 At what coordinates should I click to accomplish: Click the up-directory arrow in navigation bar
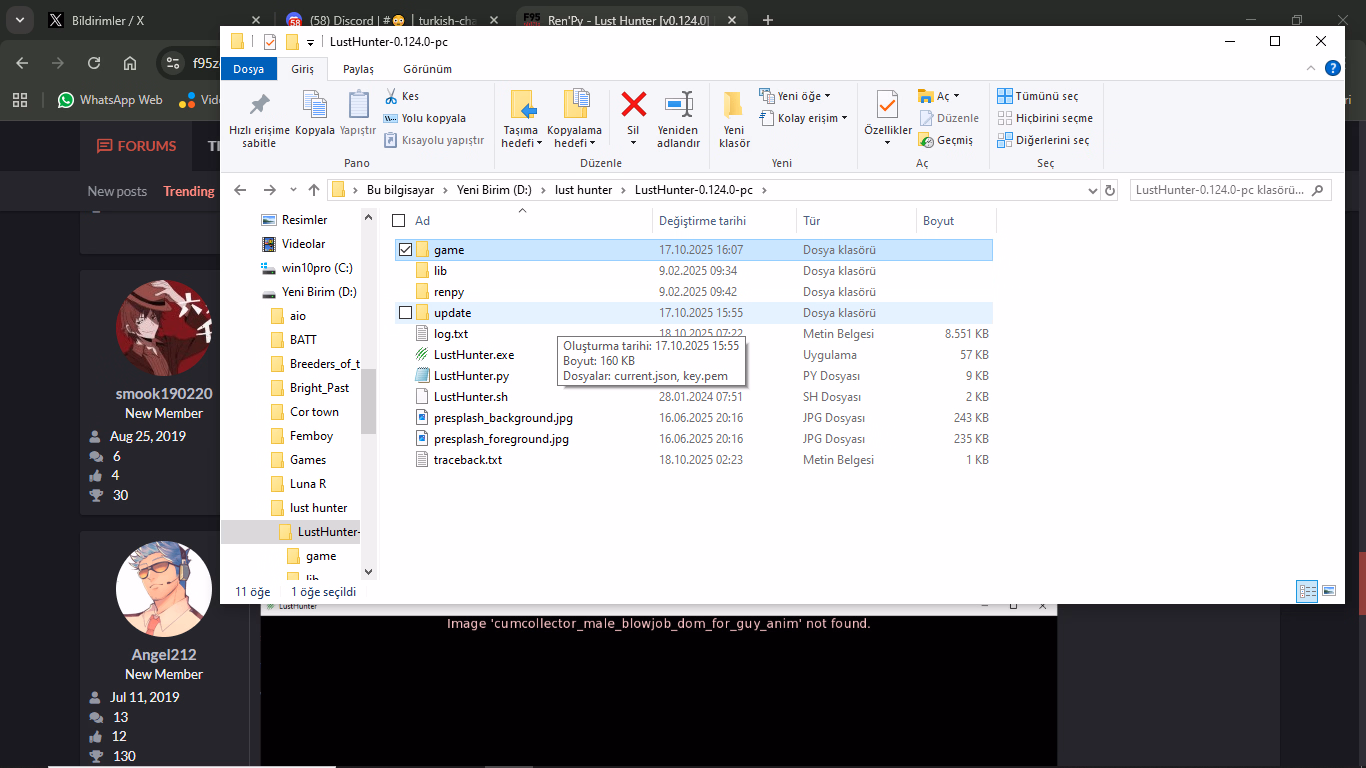pyautogui.click(x=314, y=190)
